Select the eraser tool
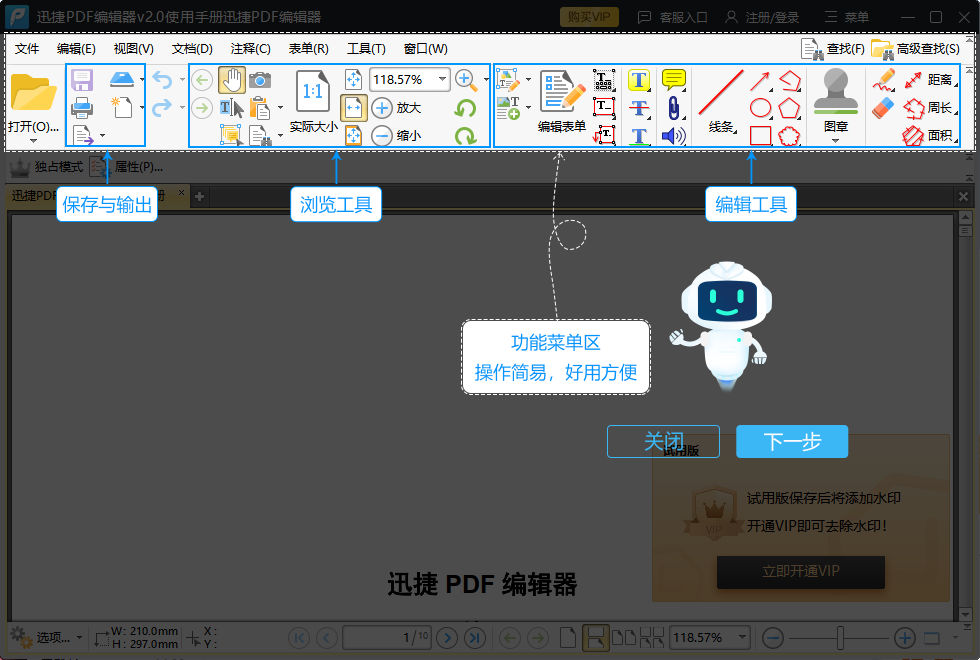Image resolution: width=980 pixels, height=660 pixels. (x=883, y=108)
